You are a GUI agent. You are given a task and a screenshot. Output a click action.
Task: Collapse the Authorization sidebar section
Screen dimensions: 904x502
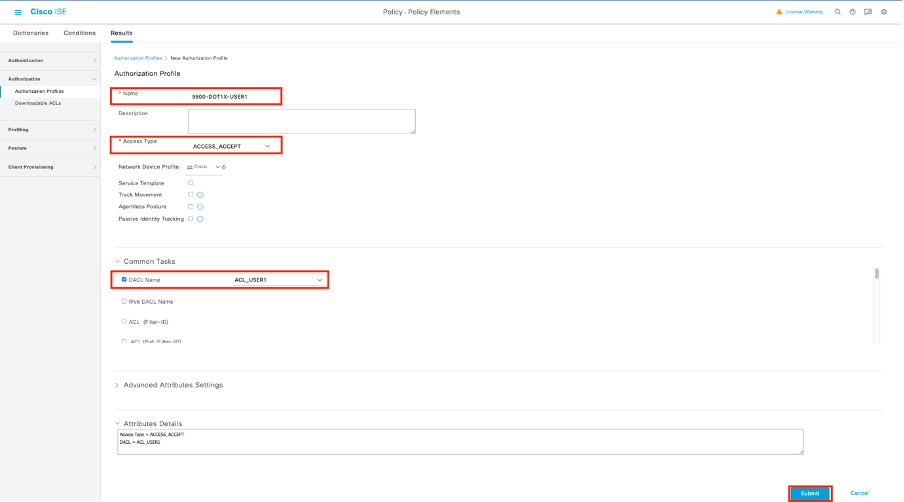point(50,79)
